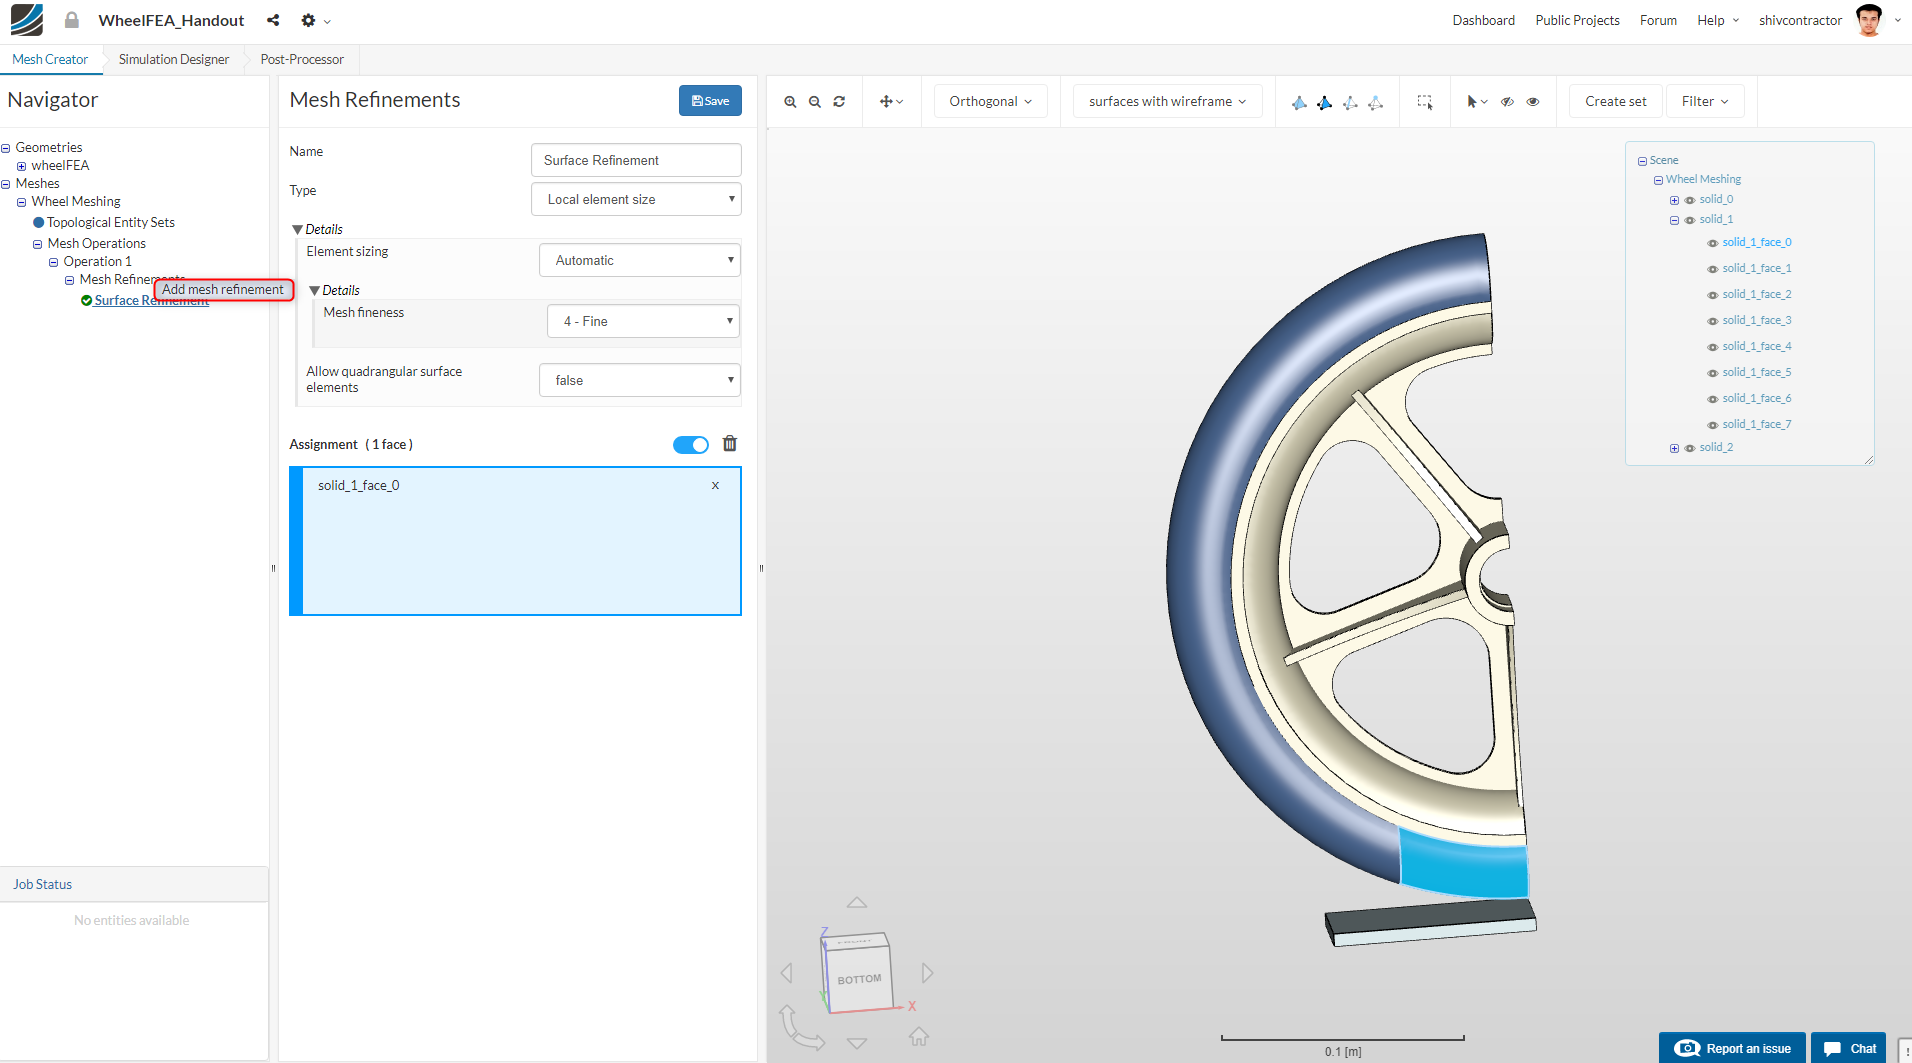Click the zoom out magnifier icon
Screen dimensions: 1912x1063
(x=815, y=102)
